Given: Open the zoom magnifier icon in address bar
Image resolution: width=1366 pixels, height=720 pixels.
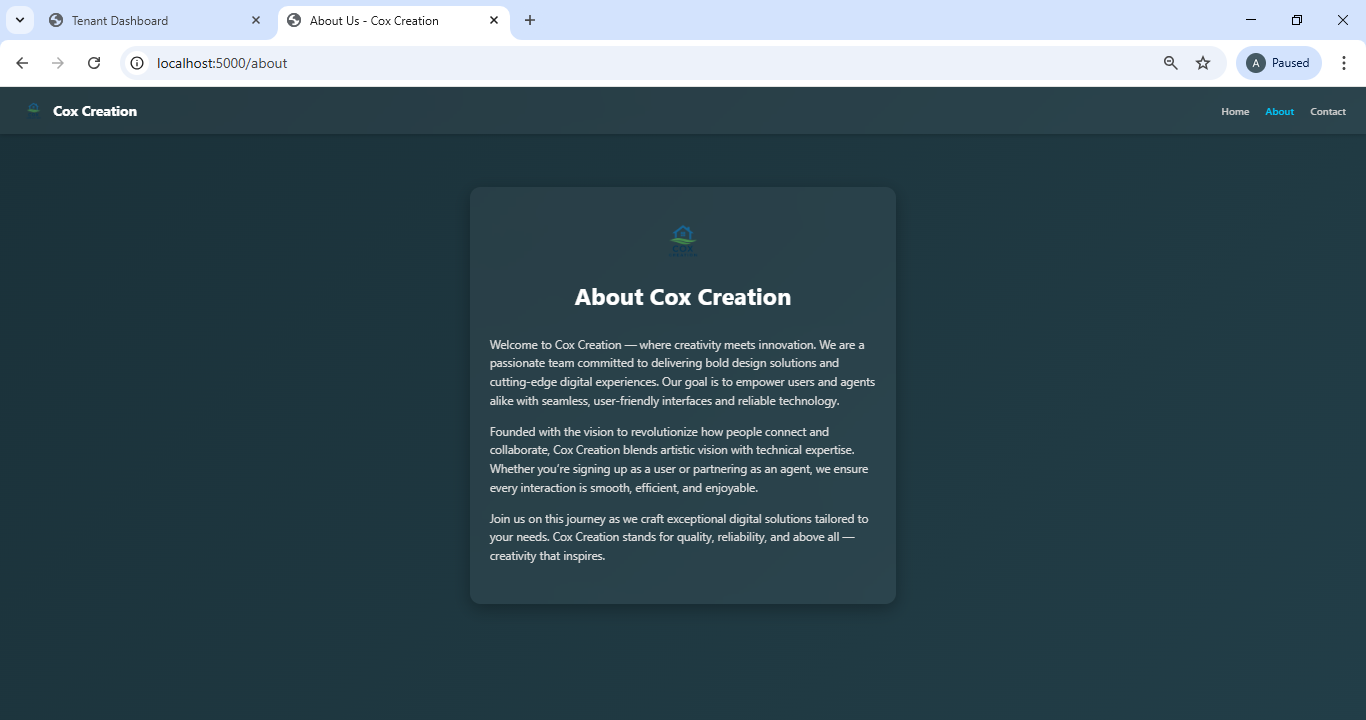Looking at the screenshot, I should [1171, 63].
